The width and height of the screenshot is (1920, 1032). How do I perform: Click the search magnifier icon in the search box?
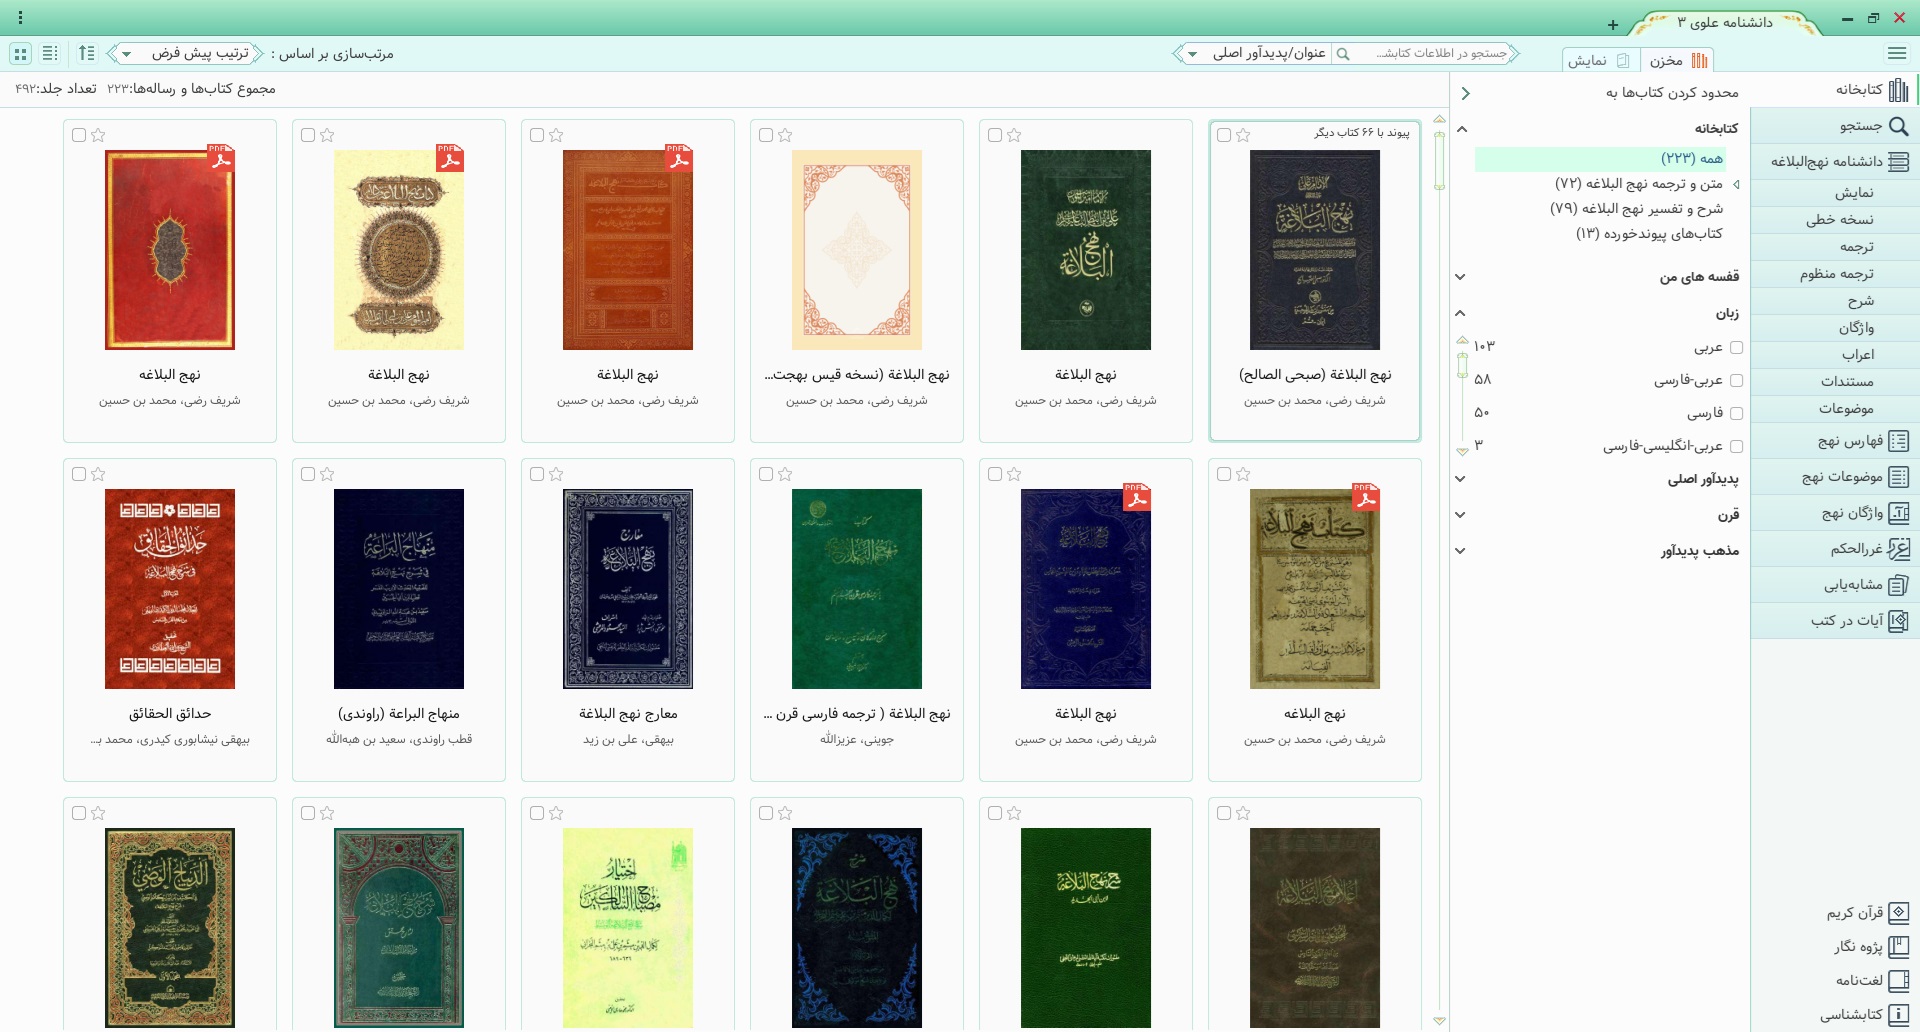1343,53
